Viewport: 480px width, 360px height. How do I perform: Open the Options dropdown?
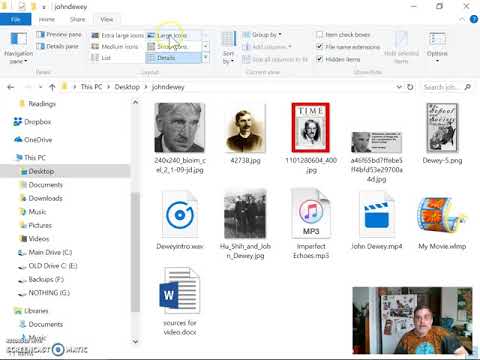pyautogui.click(x=437, y=48)
